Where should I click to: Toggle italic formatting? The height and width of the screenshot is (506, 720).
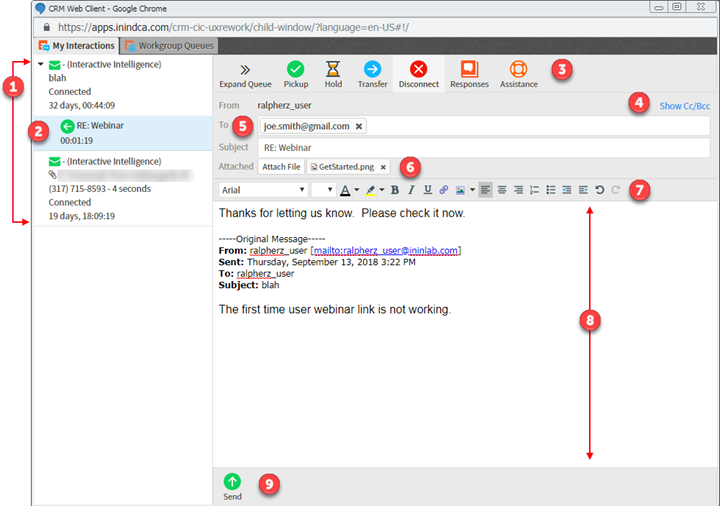pyautogui.click(x=411, y=189)
